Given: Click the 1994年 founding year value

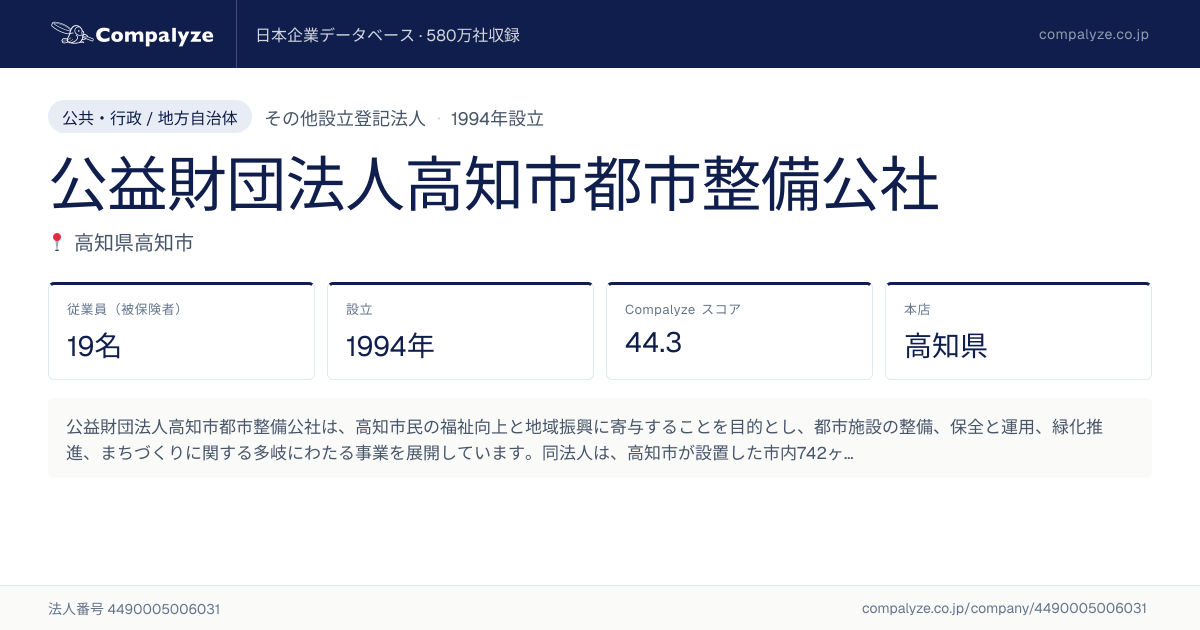Looking at the screenshot, I should coord(390,346).
